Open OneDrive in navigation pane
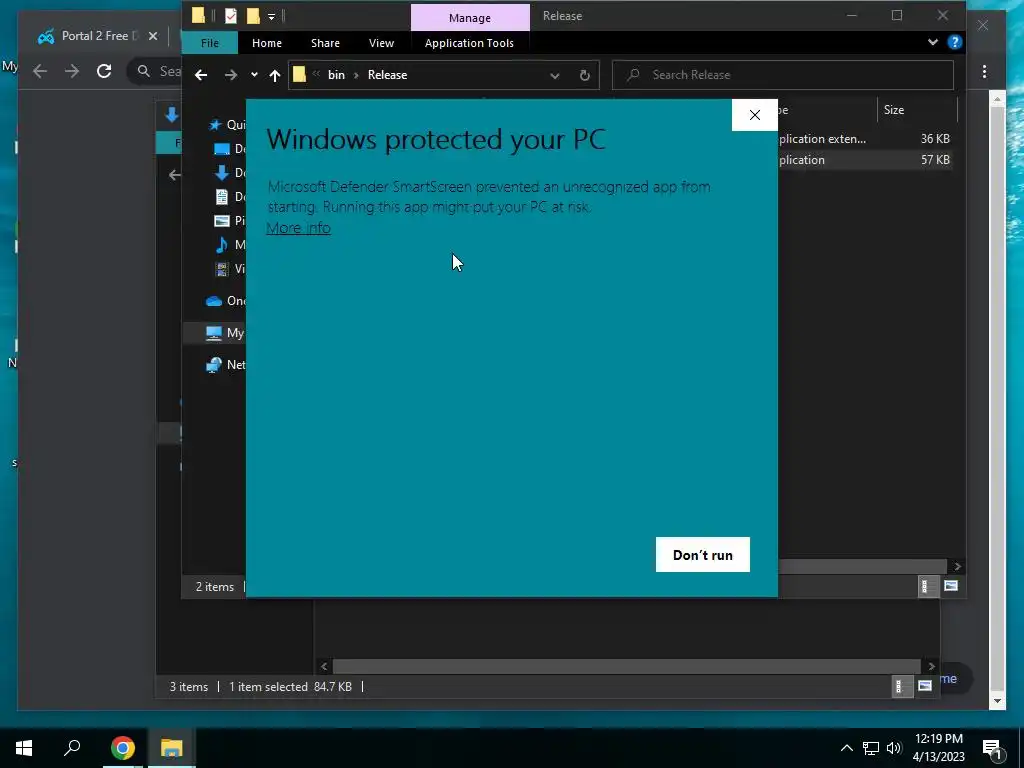The height and width of the screenshot is (768, 1024). point(225,301)
